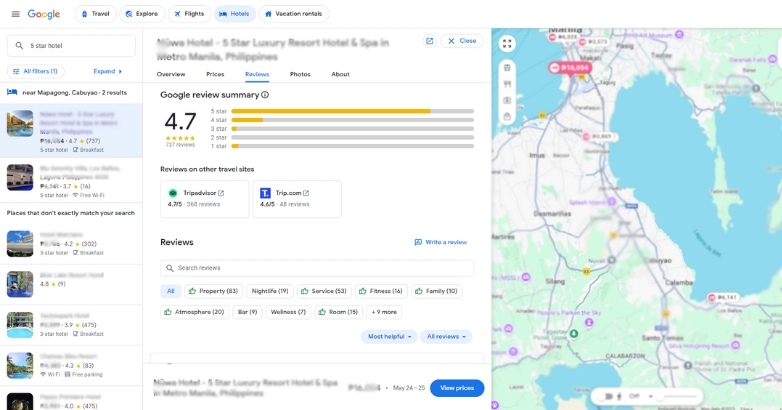Click the magnifier icon in Search reviews
Image resolution: width=782 pixels, height=410 pixels.
click(x=170, y=268)
